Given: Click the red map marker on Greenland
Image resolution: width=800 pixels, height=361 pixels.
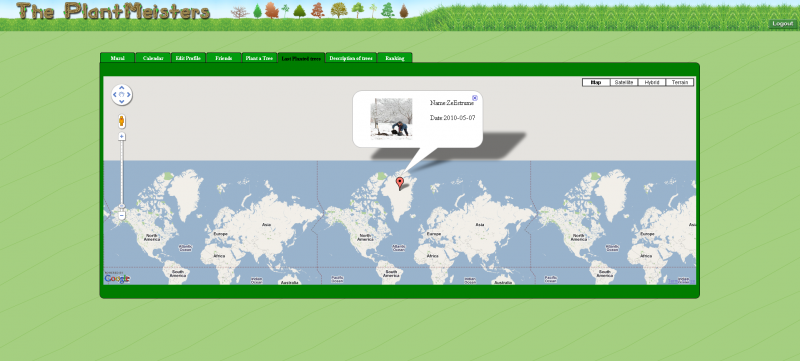Looking at the screenshot, I should coord(400,184).
